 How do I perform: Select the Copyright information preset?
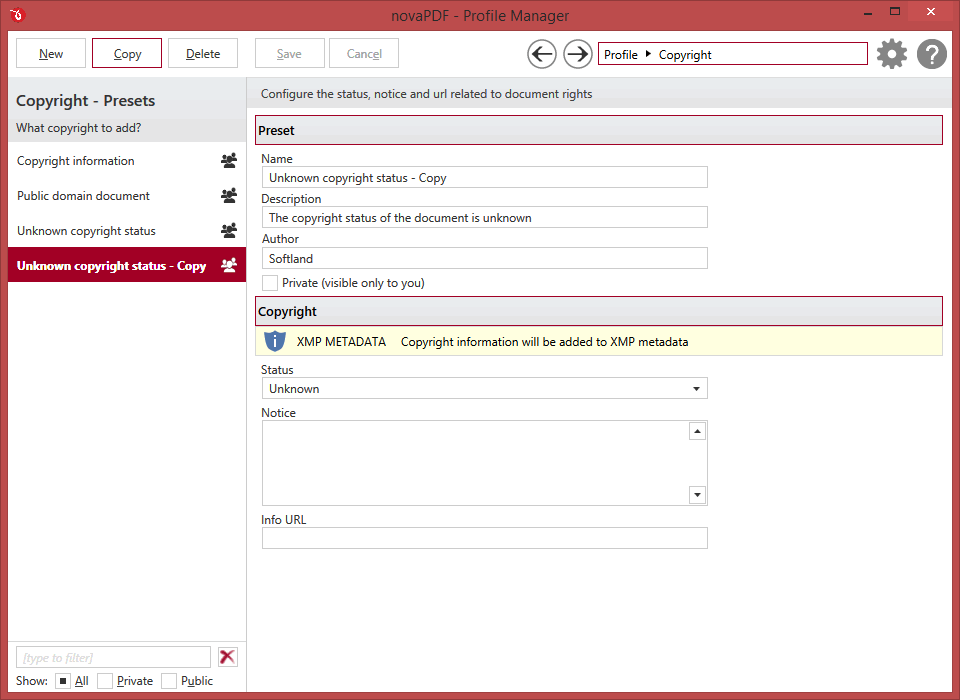pos(127,160)
